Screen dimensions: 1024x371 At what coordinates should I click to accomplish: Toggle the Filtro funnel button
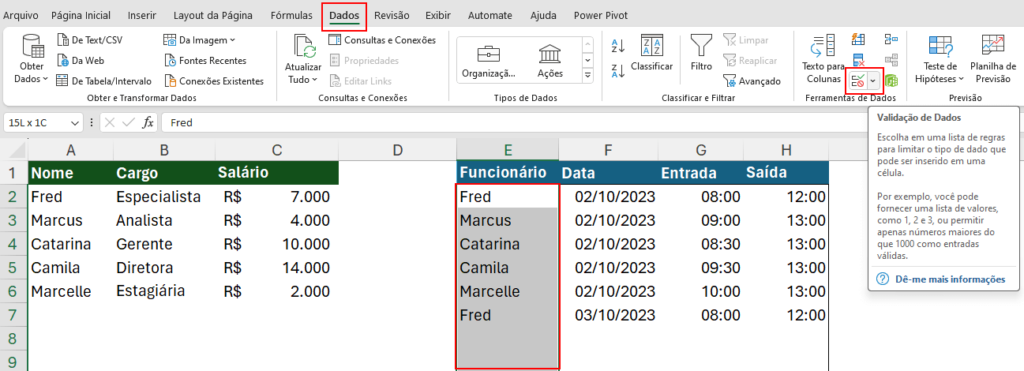click(x=701, y=53)
